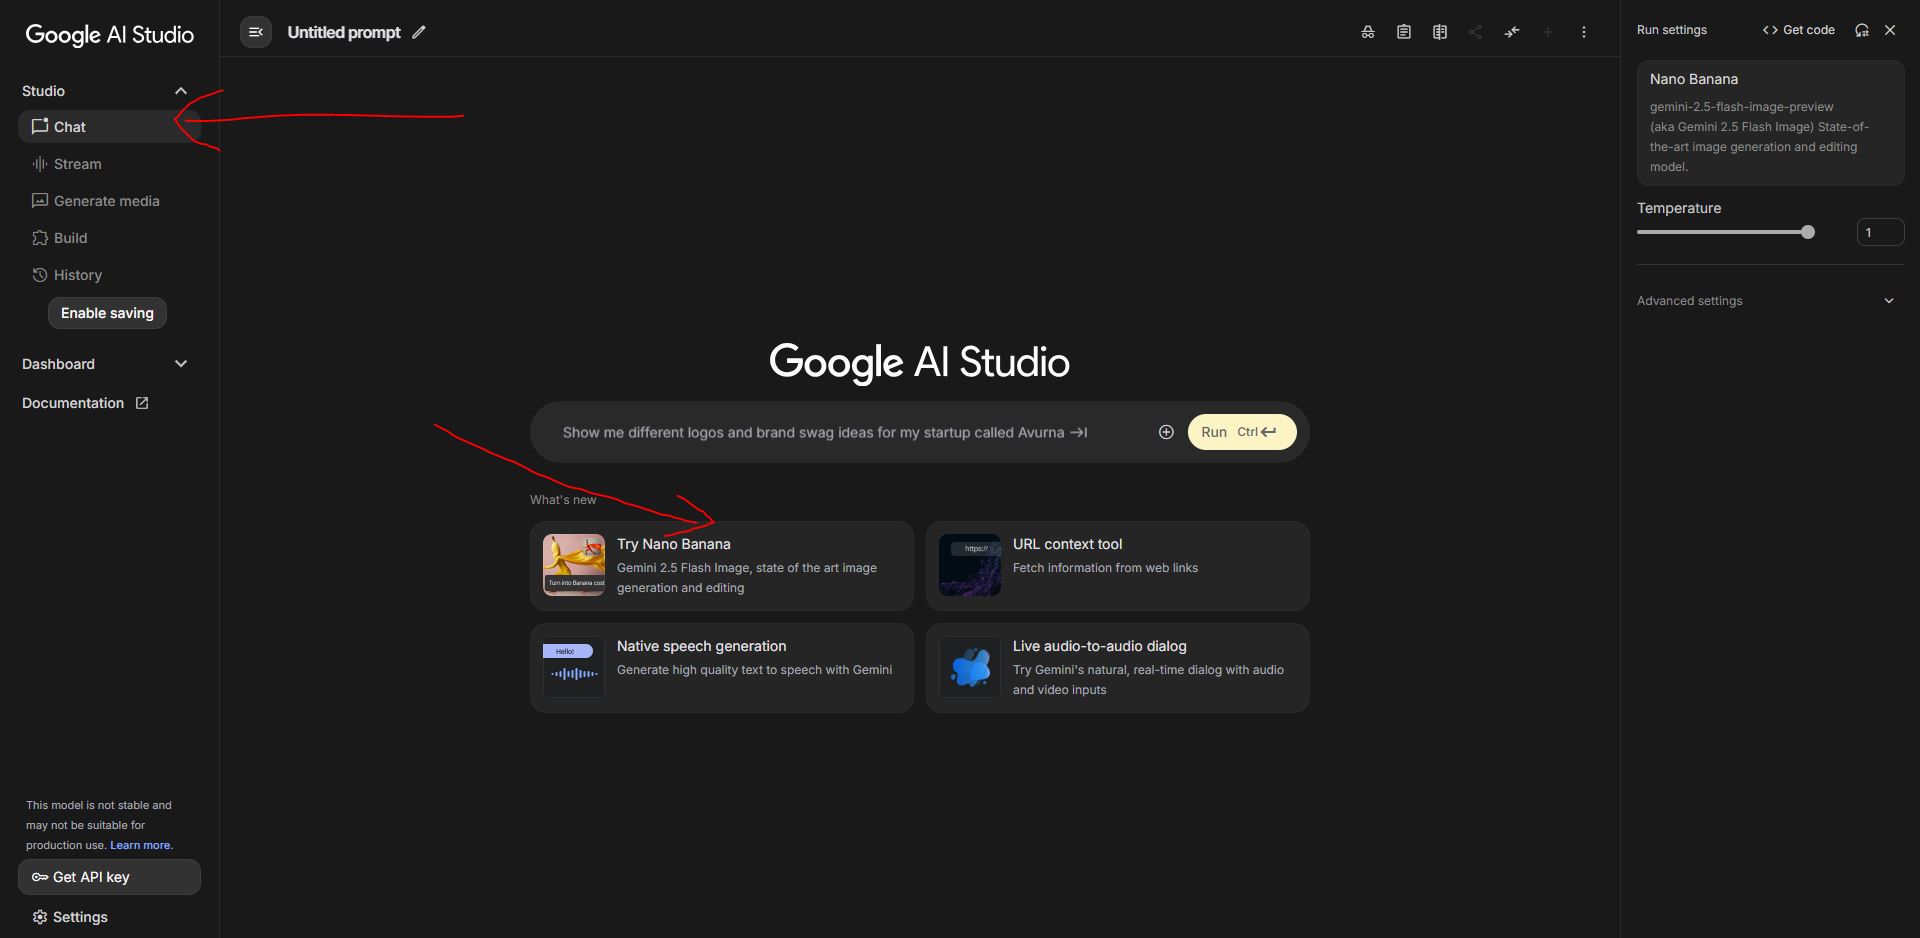1920x938 pixels.
Task: Open more options via the three-dot toolbar menu
Action: click(1584, 31)
